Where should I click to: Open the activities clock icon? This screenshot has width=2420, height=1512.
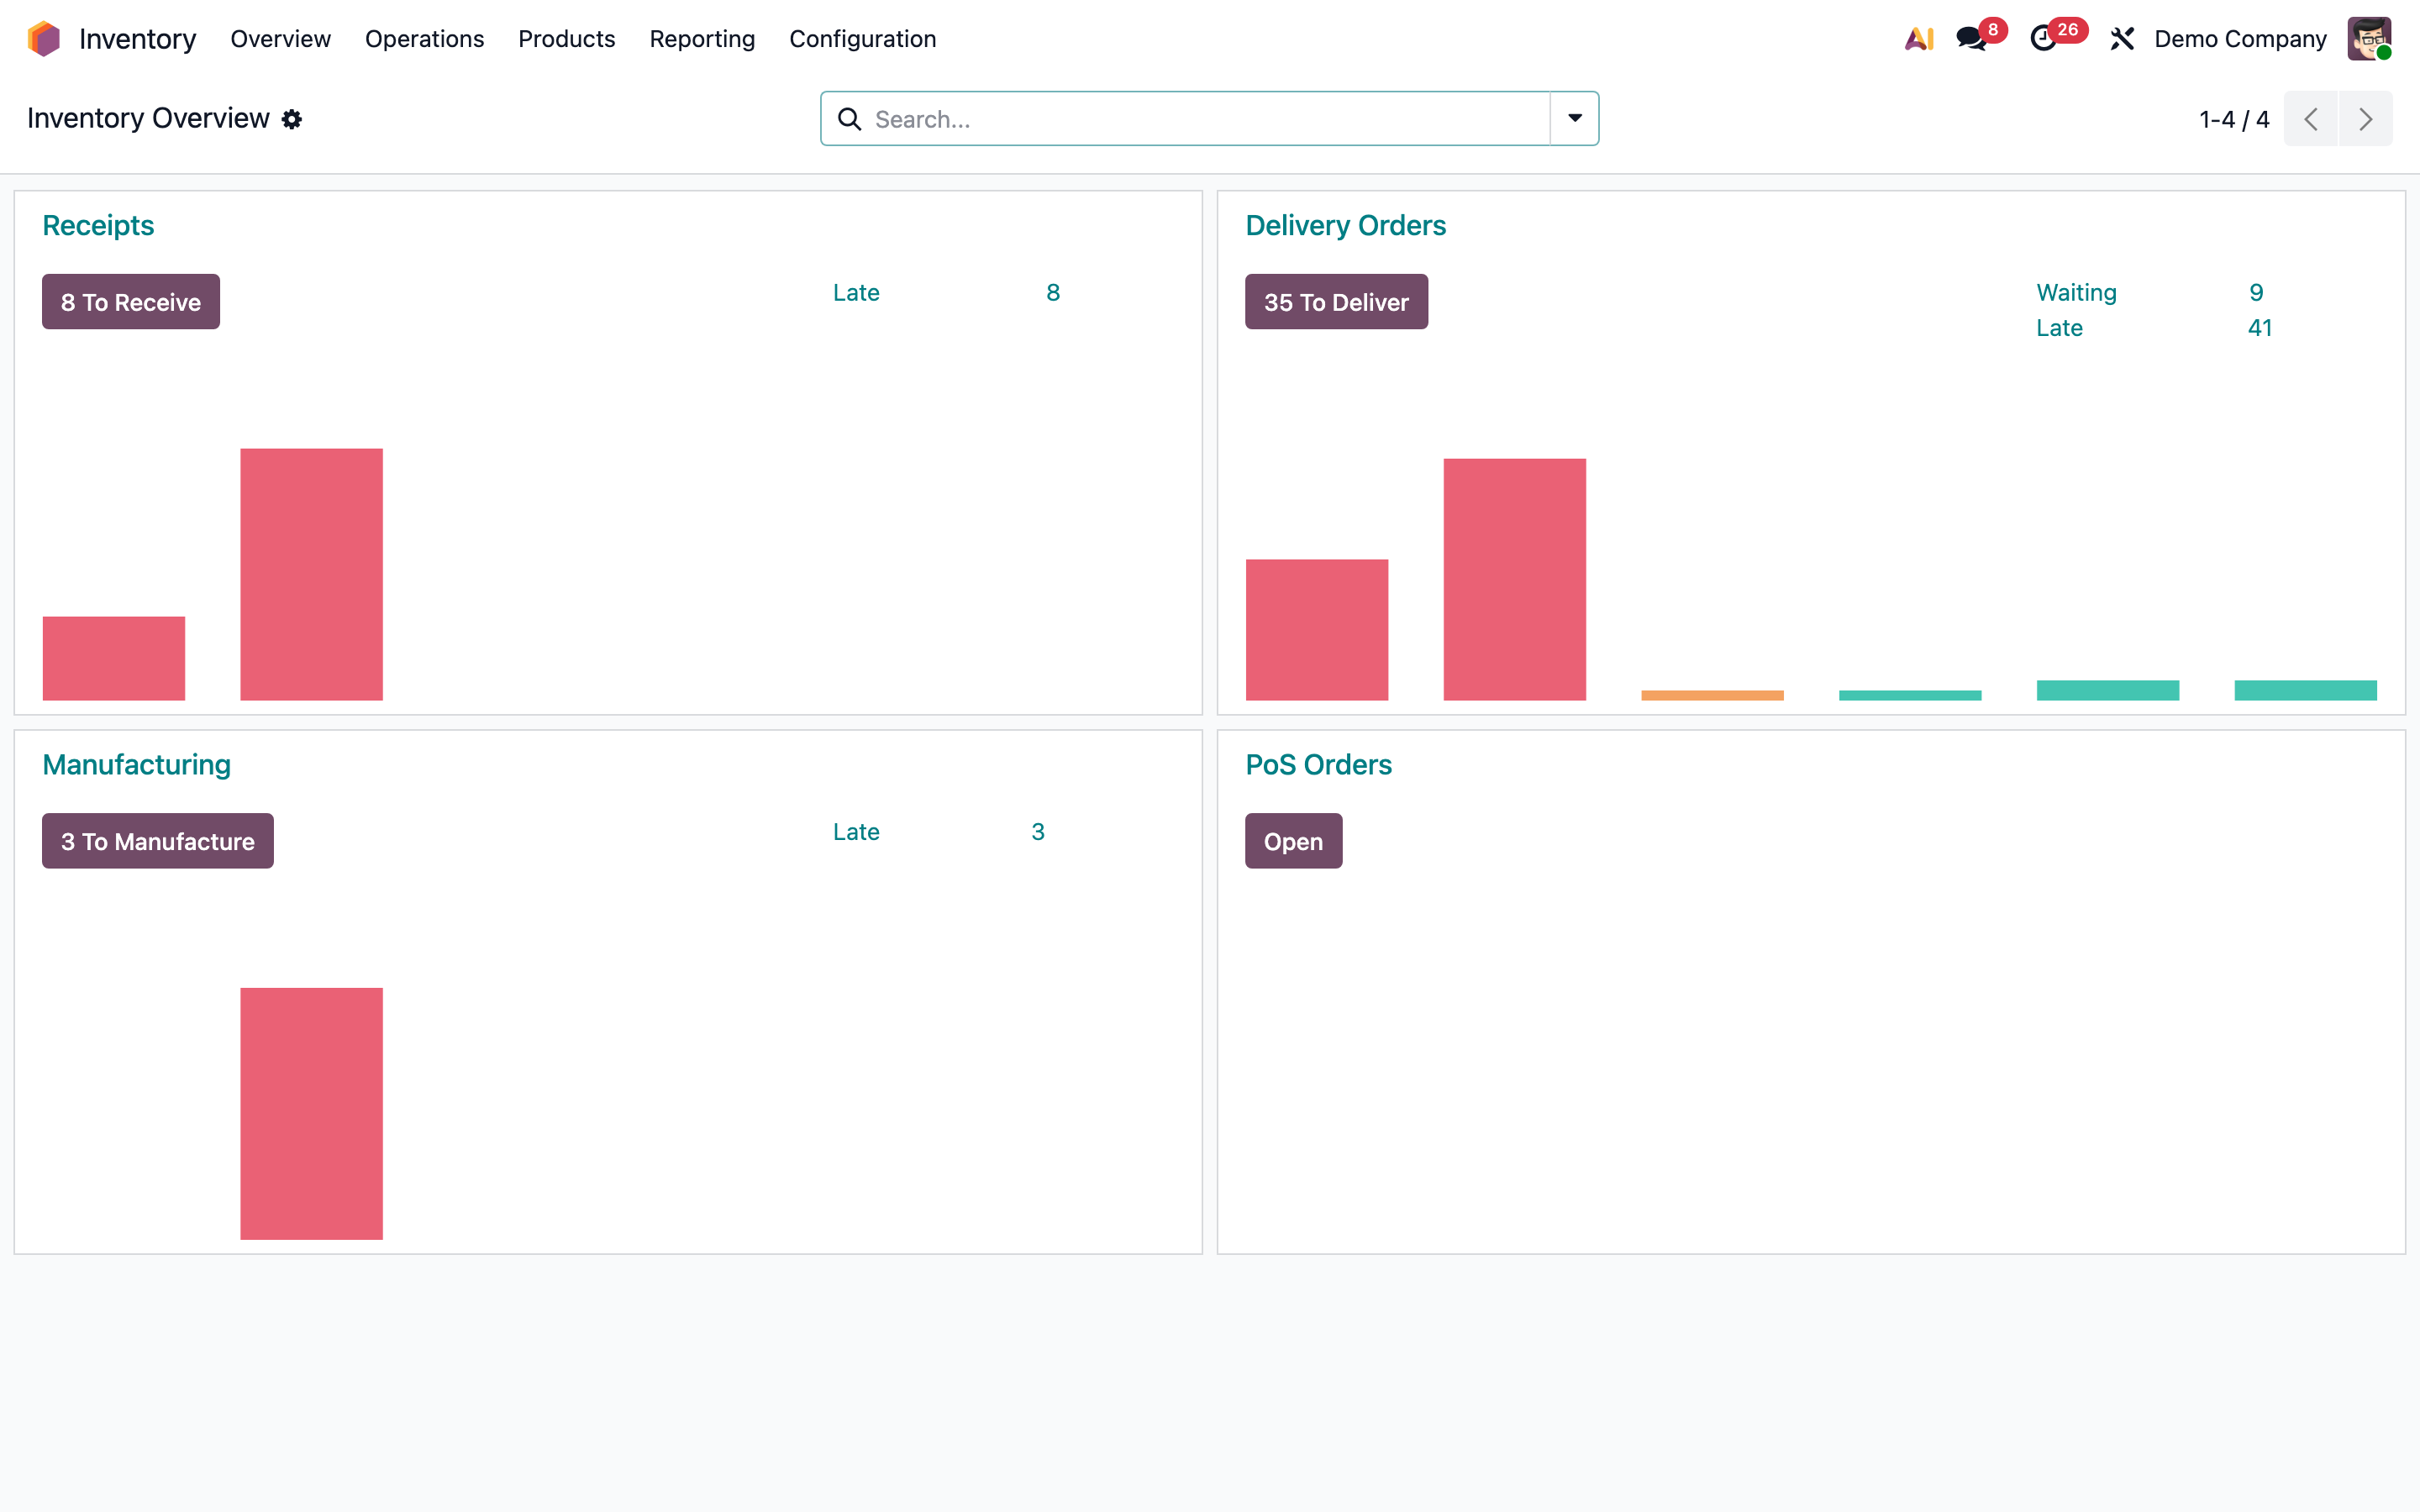click(x=2043, y=39)
